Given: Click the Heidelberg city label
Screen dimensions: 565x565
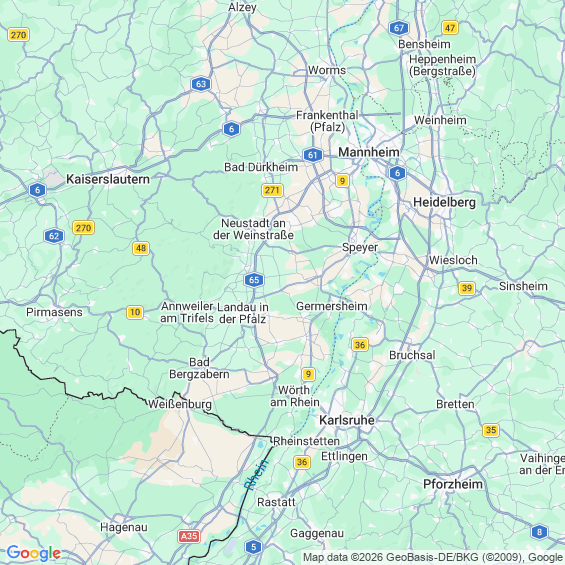Looking at the screenshot, I should pos(444,203).
